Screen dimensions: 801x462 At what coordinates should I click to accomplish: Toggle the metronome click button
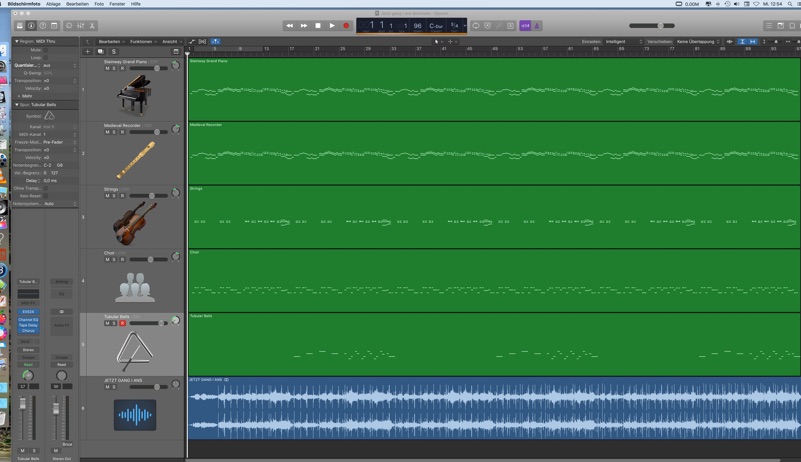[537, 26]
